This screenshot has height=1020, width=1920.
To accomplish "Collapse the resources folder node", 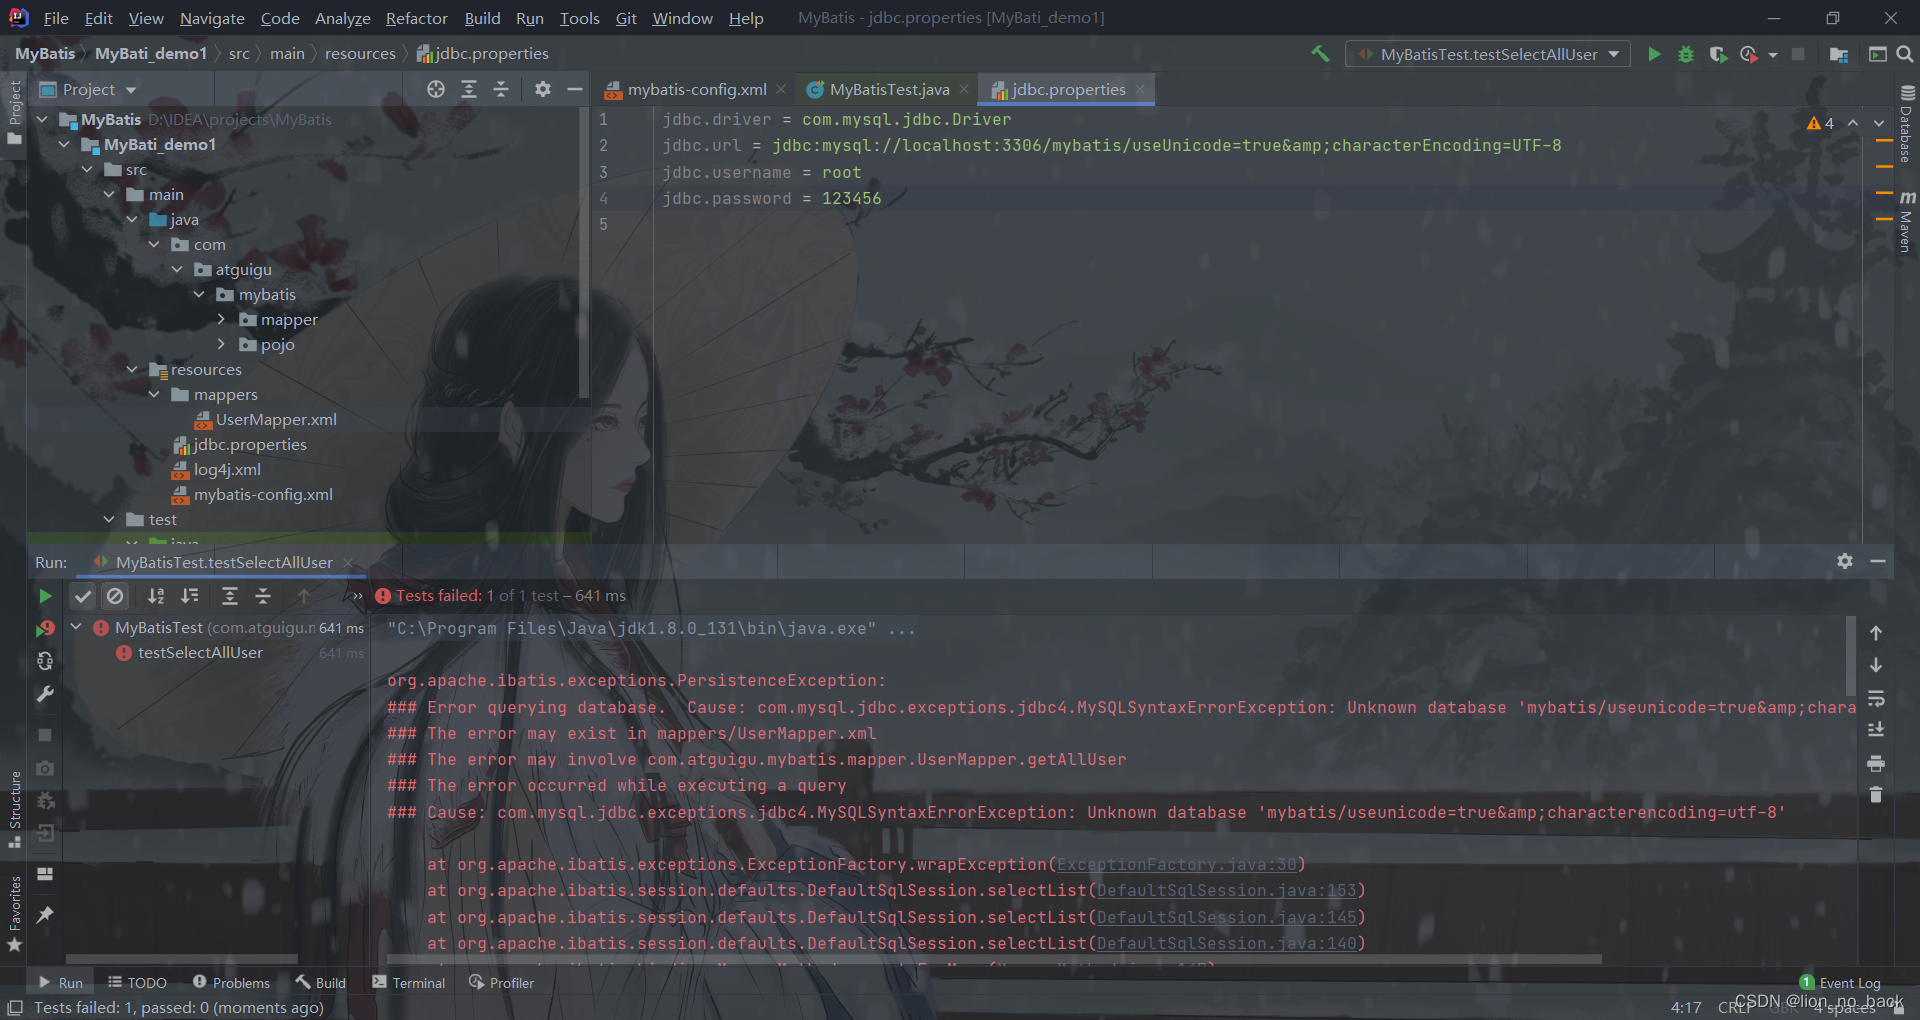I will click(x=132, y=369).
